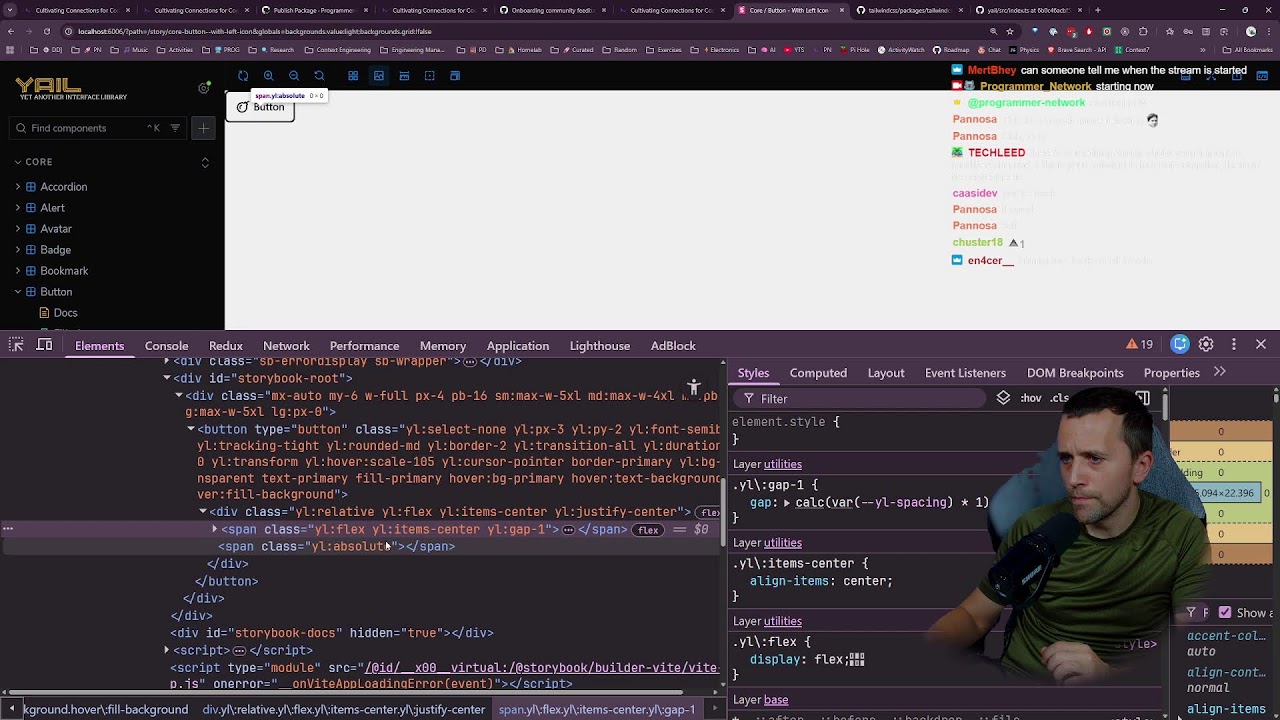The width and height of the screenshot is (1280, 720).
Task: Open the Event Listeners pane tab
Action: 965,373
